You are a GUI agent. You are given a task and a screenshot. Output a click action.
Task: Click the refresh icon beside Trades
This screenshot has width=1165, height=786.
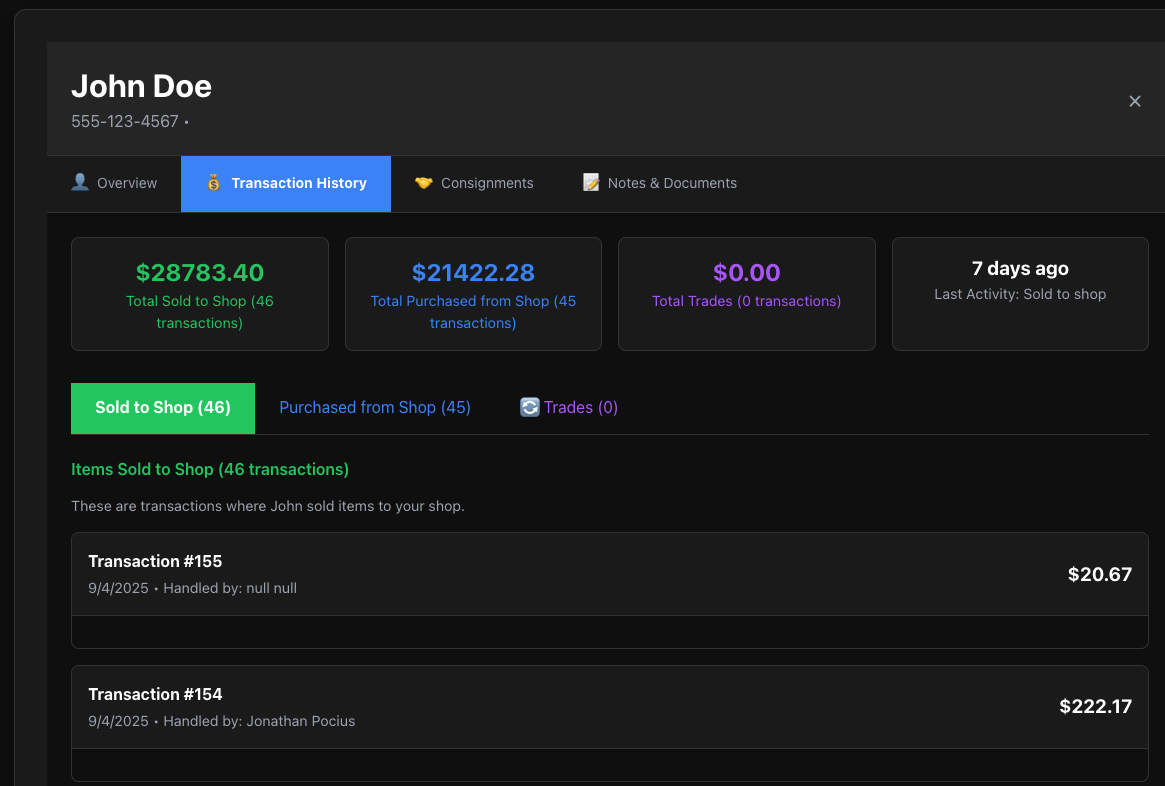point(529,407)
